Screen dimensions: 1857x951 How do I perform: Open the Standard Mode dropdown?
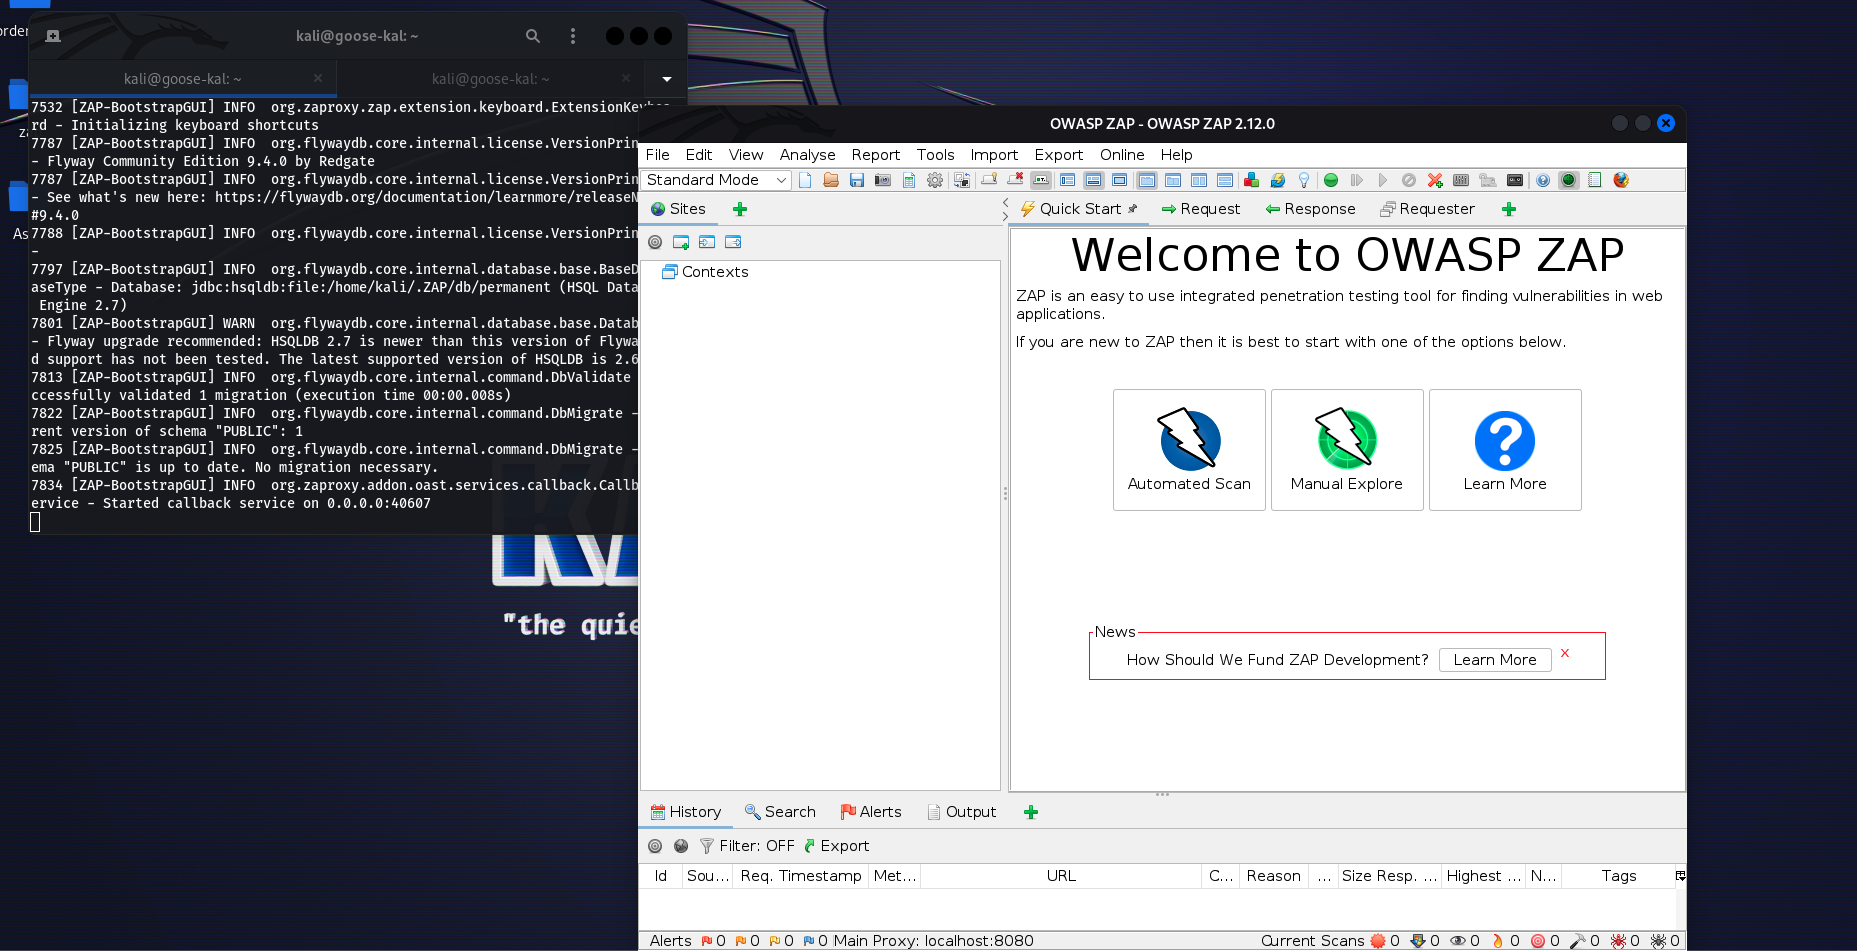[715, 180]
